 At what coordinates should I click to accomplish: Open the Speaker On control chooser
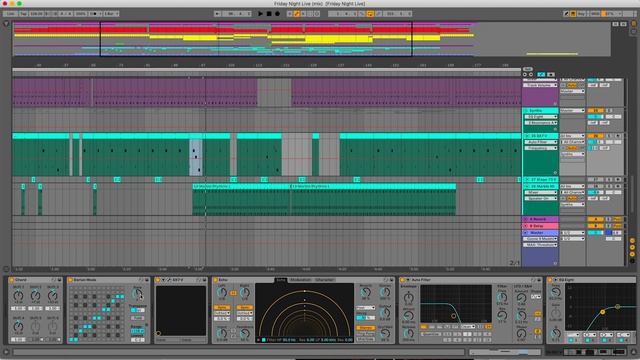click(541, 198)
